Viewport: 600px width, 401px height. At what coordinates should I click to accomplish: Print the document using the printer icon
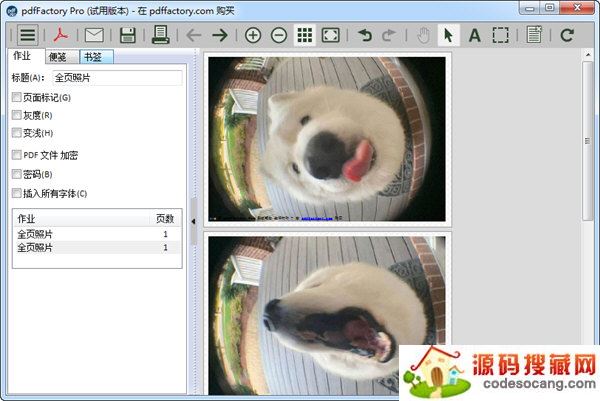tap(160, 35)
